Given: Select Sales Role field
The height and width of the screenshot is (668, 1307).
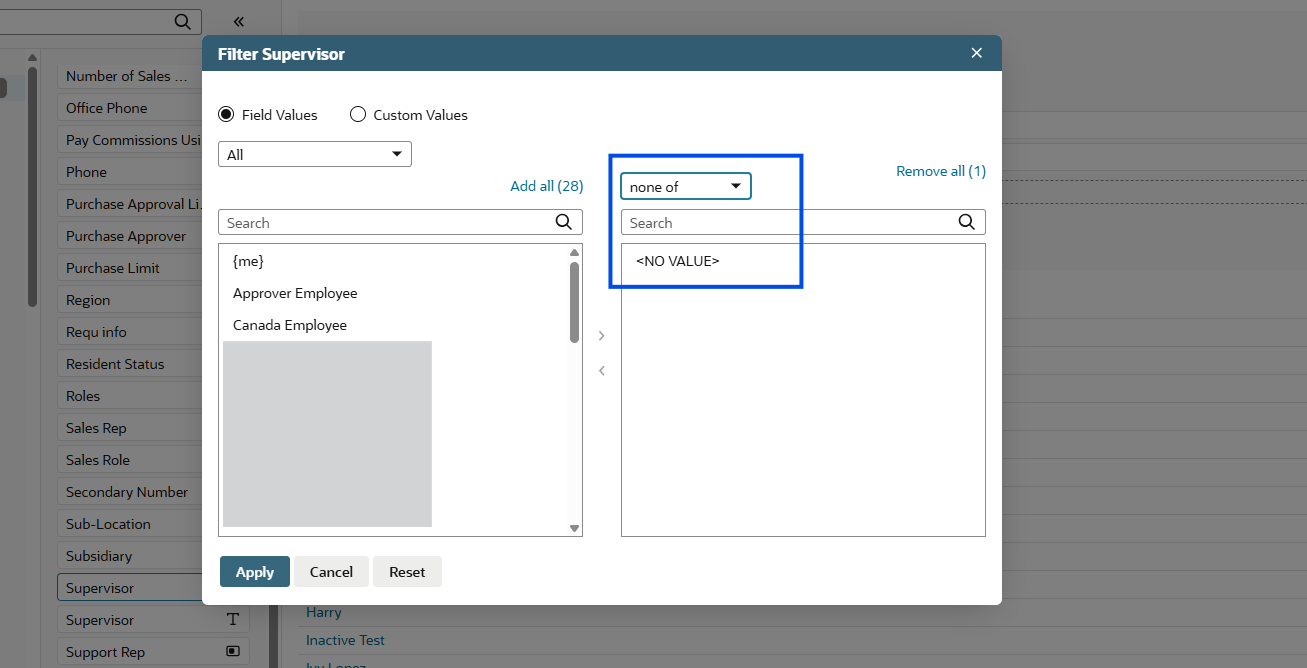Looking at the screenshot, I should 130,460.
